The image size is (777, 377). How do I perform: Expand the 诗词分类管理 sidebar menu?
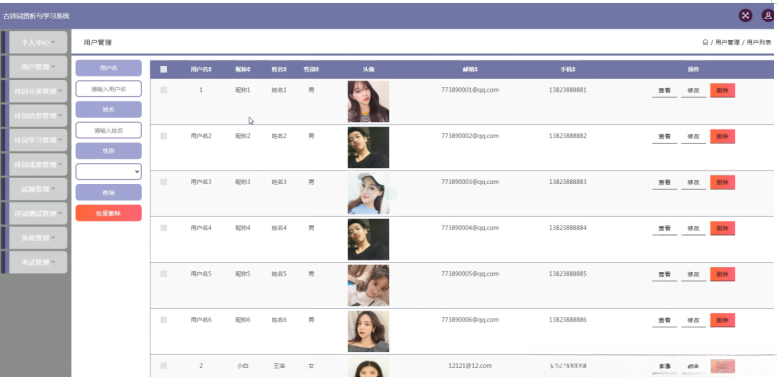click(38, 91)
